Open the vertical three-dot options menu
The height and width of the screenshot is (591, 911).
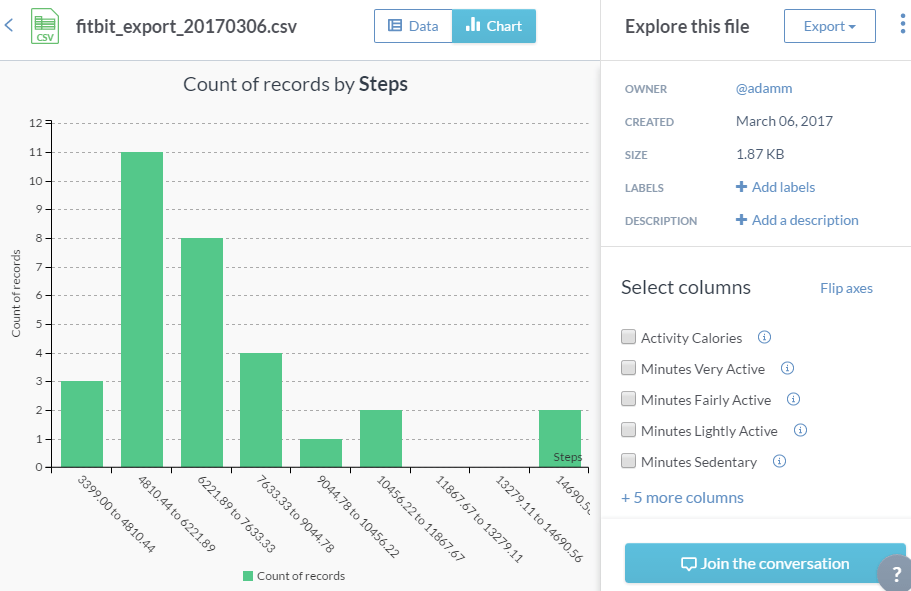[902, 25]
